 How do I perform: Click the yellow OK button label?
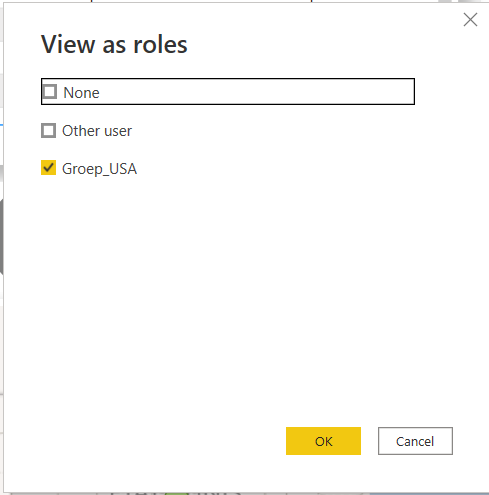(x=323, y=441)
